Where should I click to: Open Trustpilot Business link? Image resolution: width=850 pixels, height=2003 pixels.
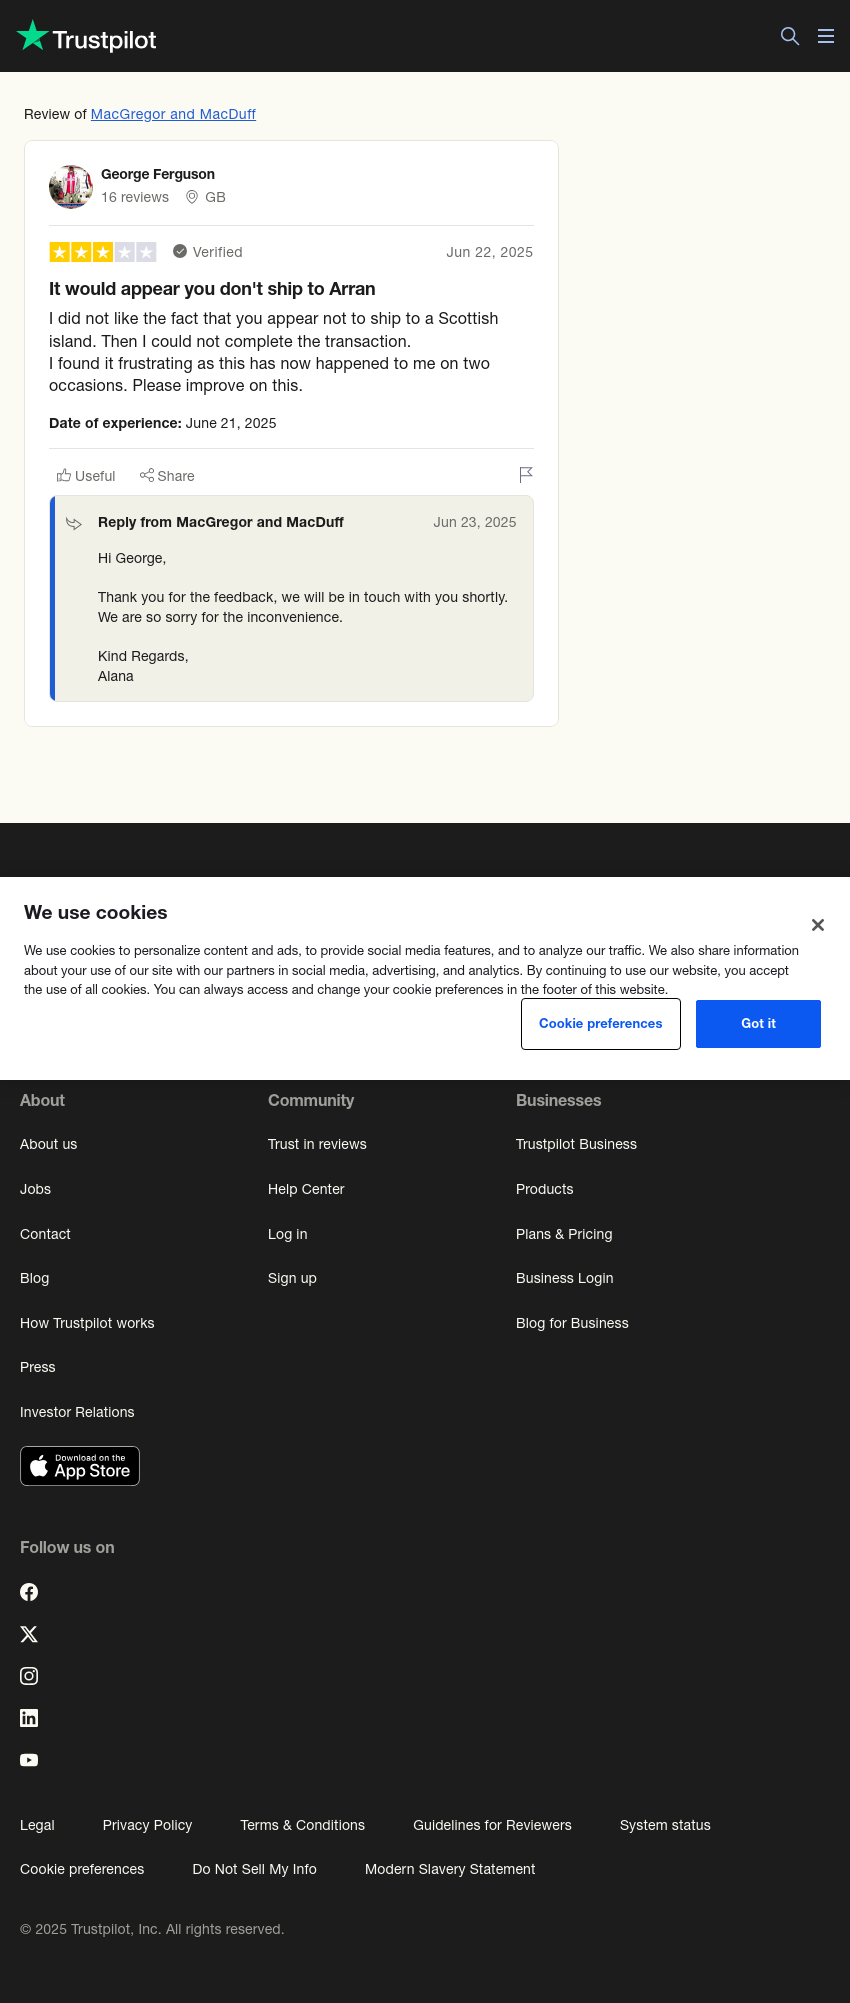tap(576, 1144)
